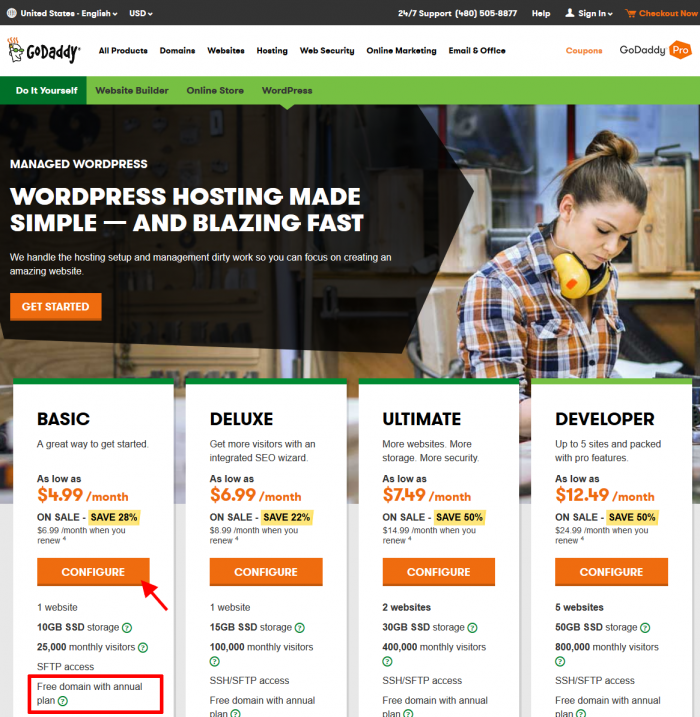Click the GET STARTED button

(56, 307)
